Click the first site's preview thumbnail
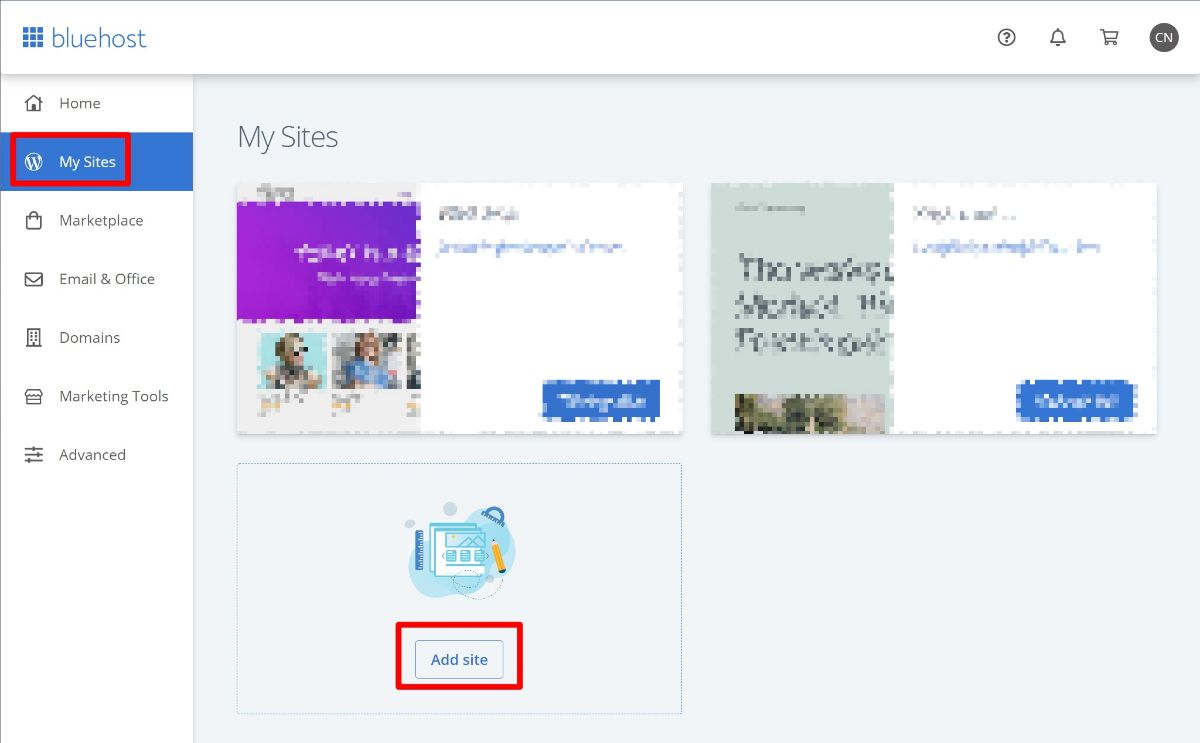1200x743 pixels. [x=328, y=307]
